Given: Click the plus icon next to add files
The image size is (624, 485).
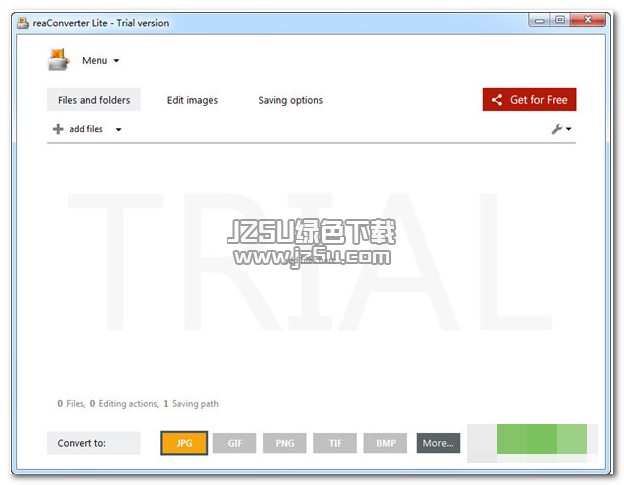Looking at the screenshot, I should point(58,129).
